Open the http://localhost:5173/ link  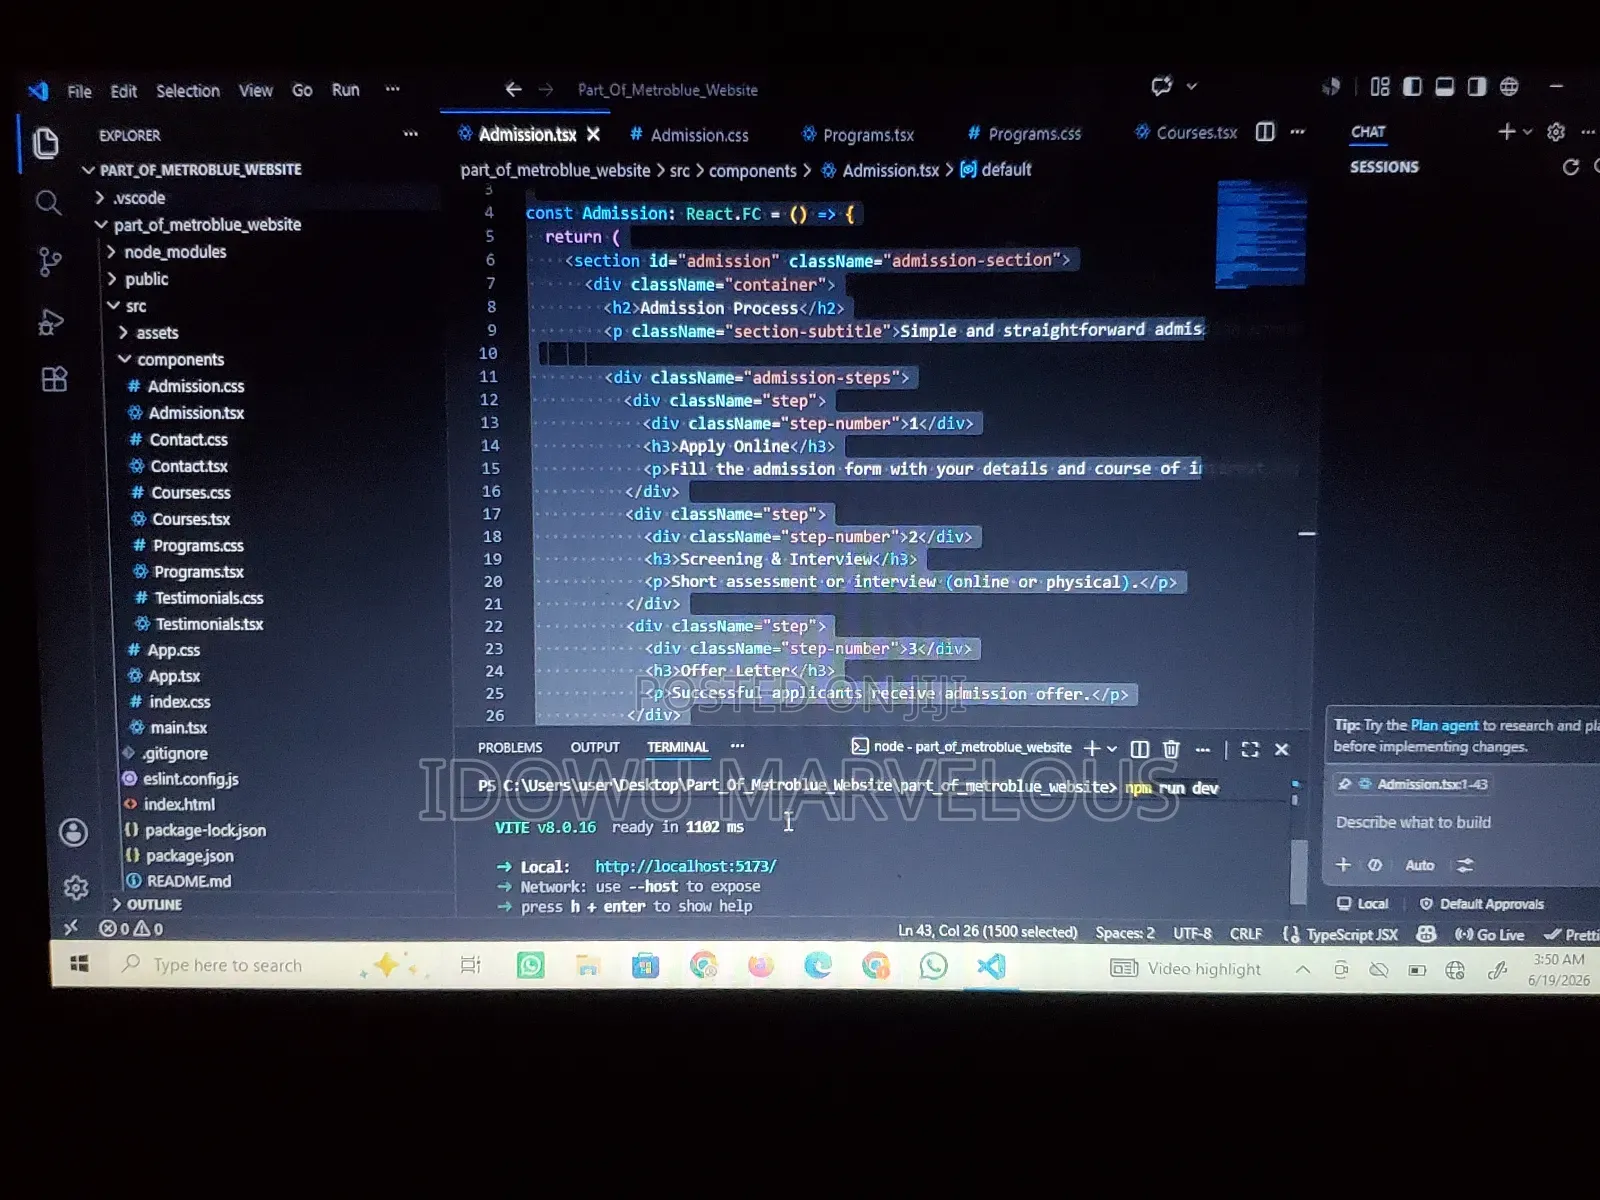[685, 866]
